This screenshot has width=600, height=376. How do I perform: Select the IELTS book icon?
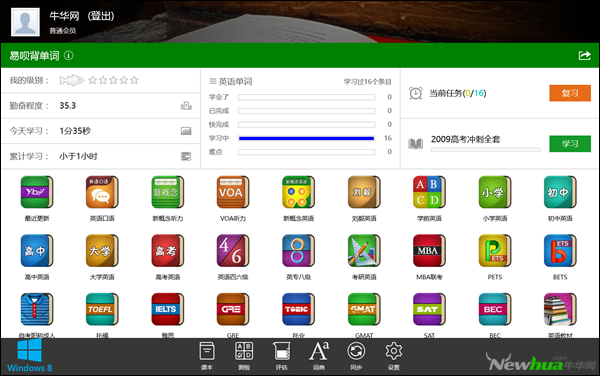pyautogui.click(x=168, y=309)
